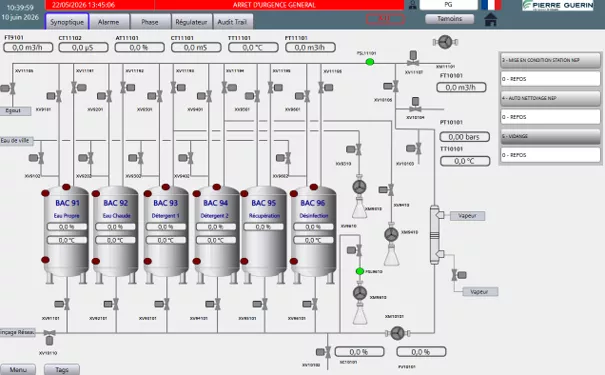Select the BAC 95 Récupération tank
This screenshot has width=605, height=375.
(264, 235)
